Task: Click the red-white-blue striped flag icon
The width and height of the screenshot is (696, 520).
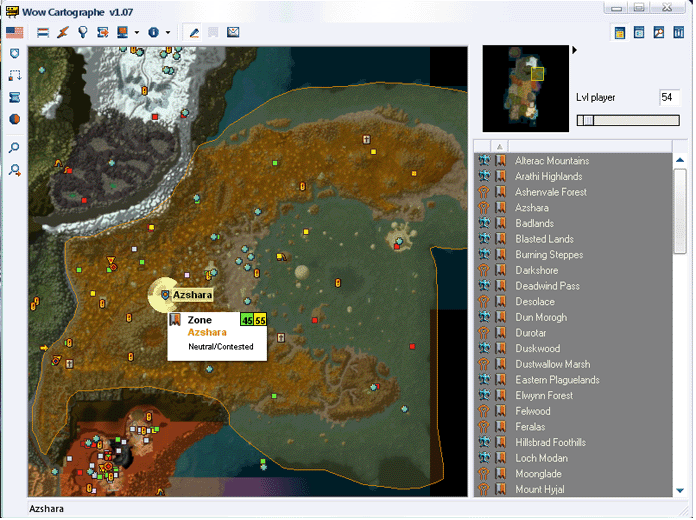Action: click(x=43, y=32)
